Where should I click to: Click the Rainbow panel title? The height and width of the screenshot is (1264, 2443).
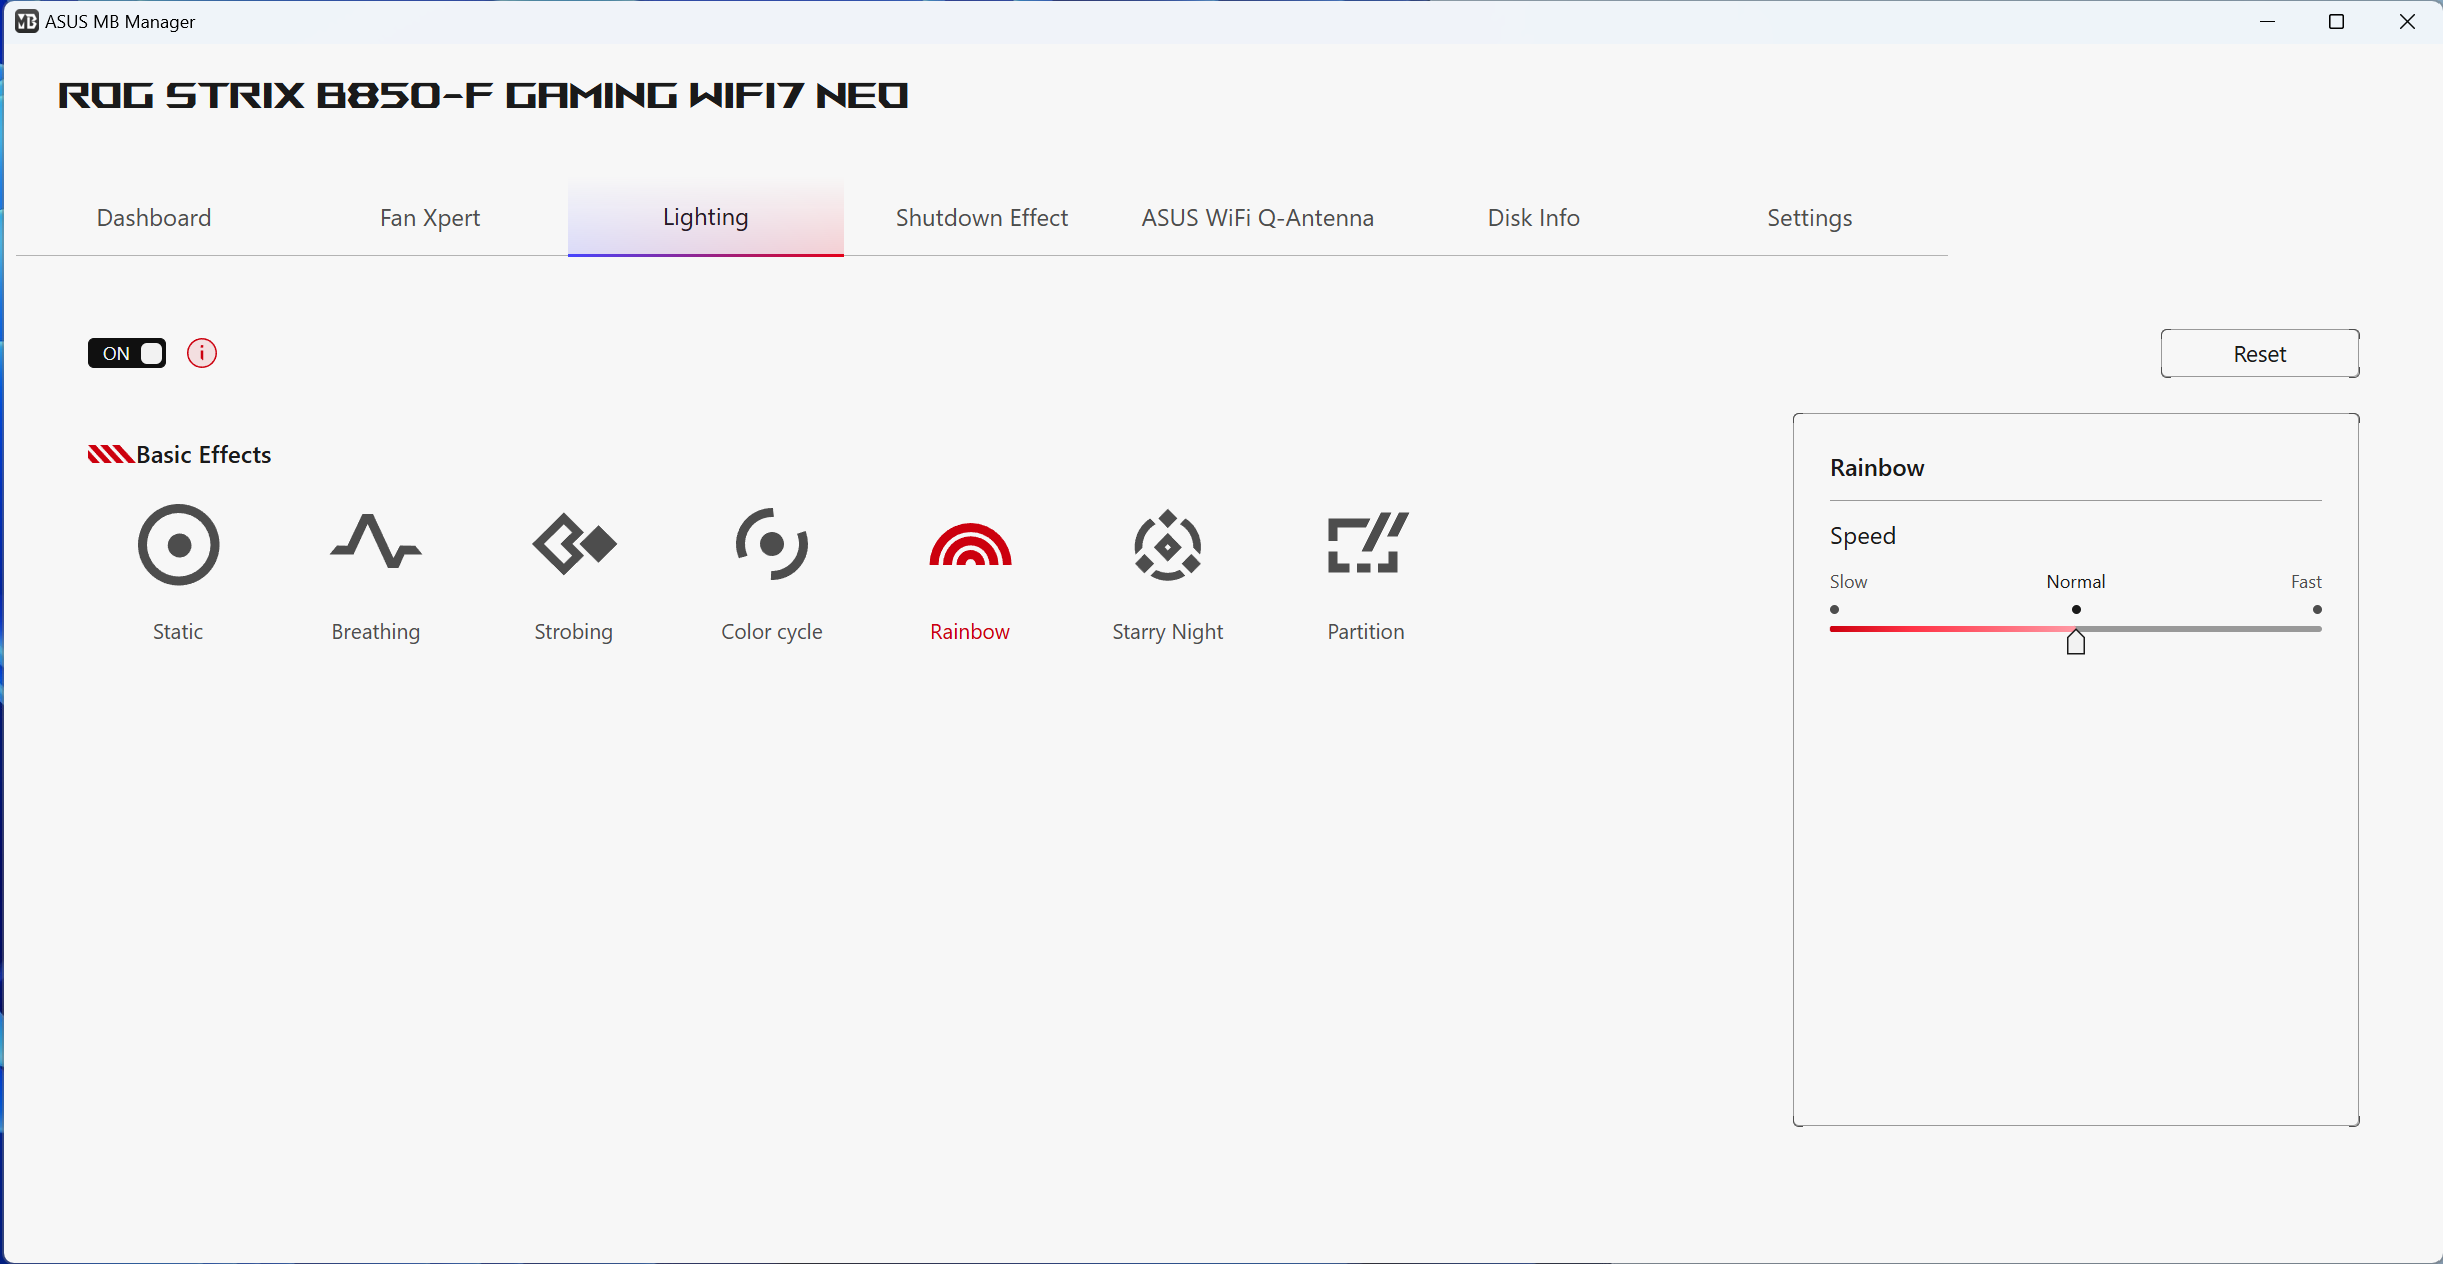pyautogui.click(x=1877, y=468)
